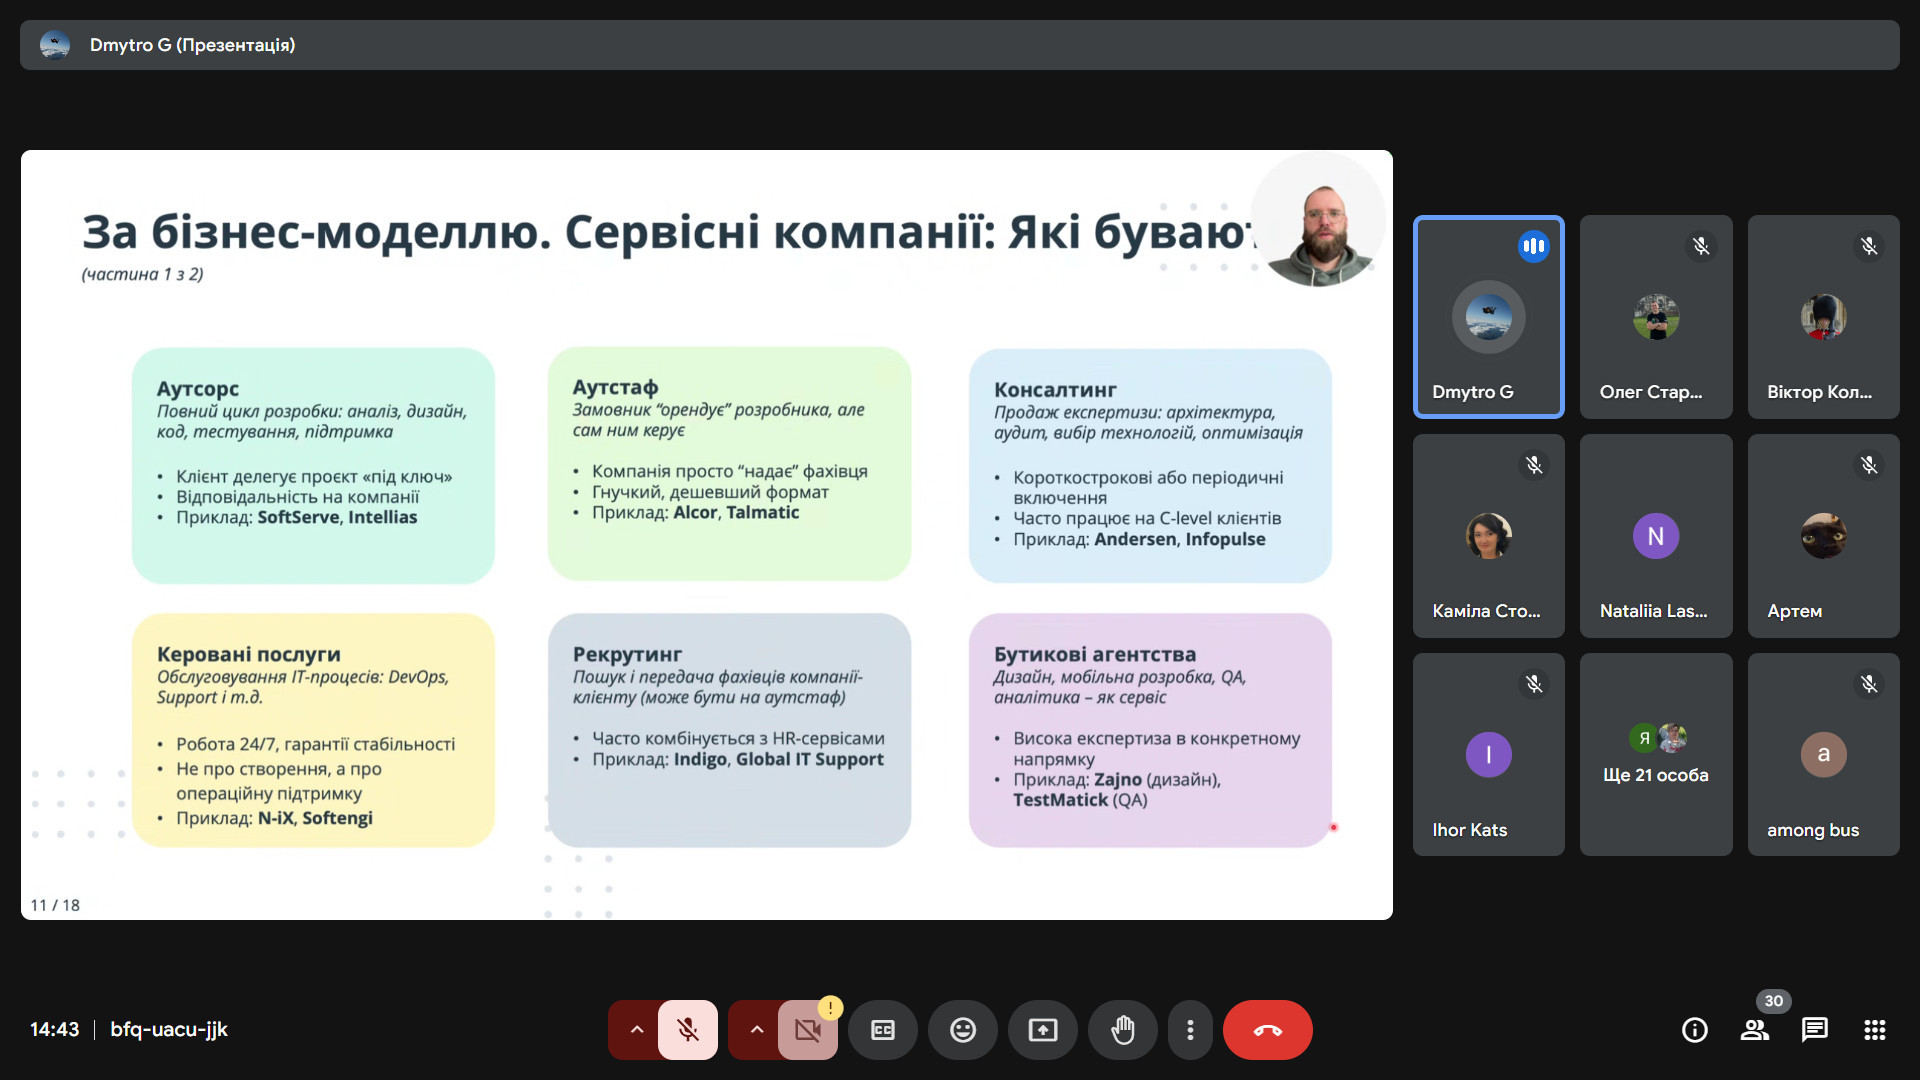
Task: Leave the call with red hang-up button
Action: [x=1268, y=1030]
